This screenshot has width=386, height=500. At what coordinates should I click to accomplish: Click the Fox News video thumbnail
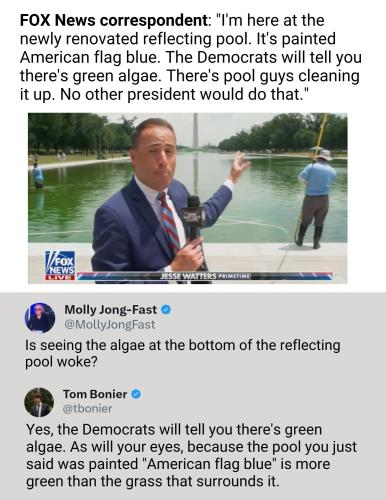point(188,198)
